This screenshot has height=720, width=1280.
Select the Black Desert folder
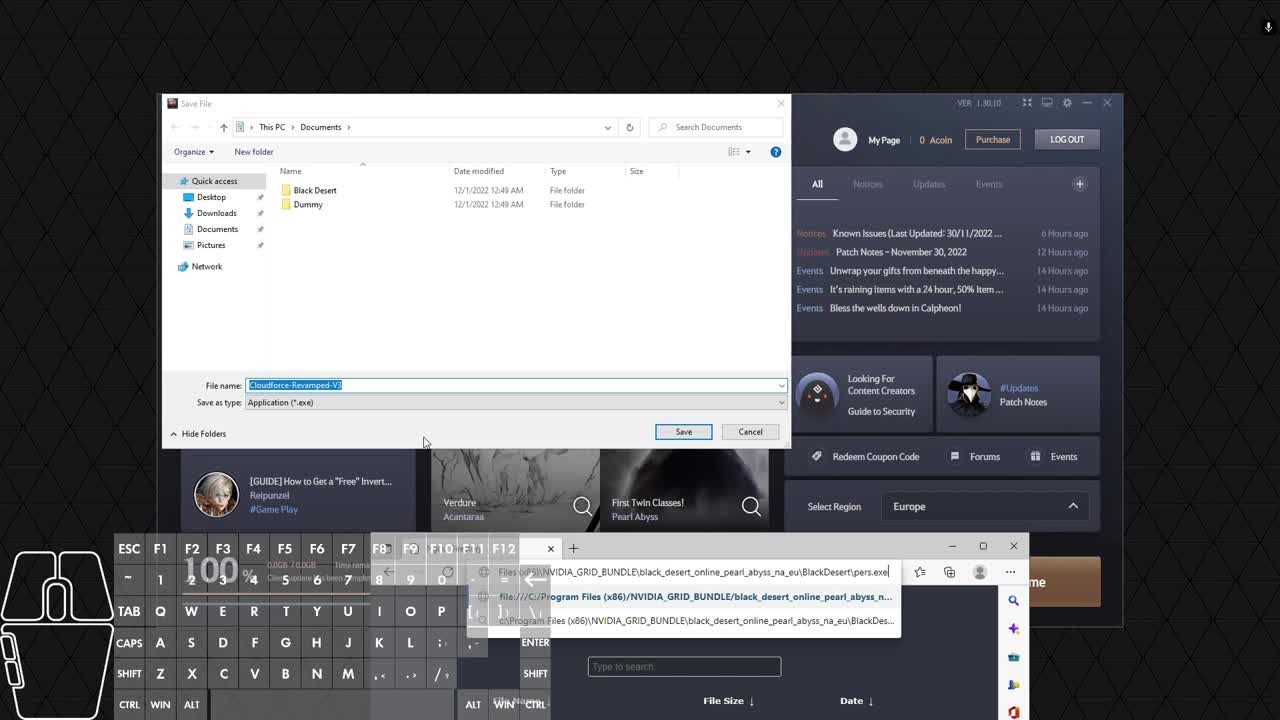(x=314, y=190)
